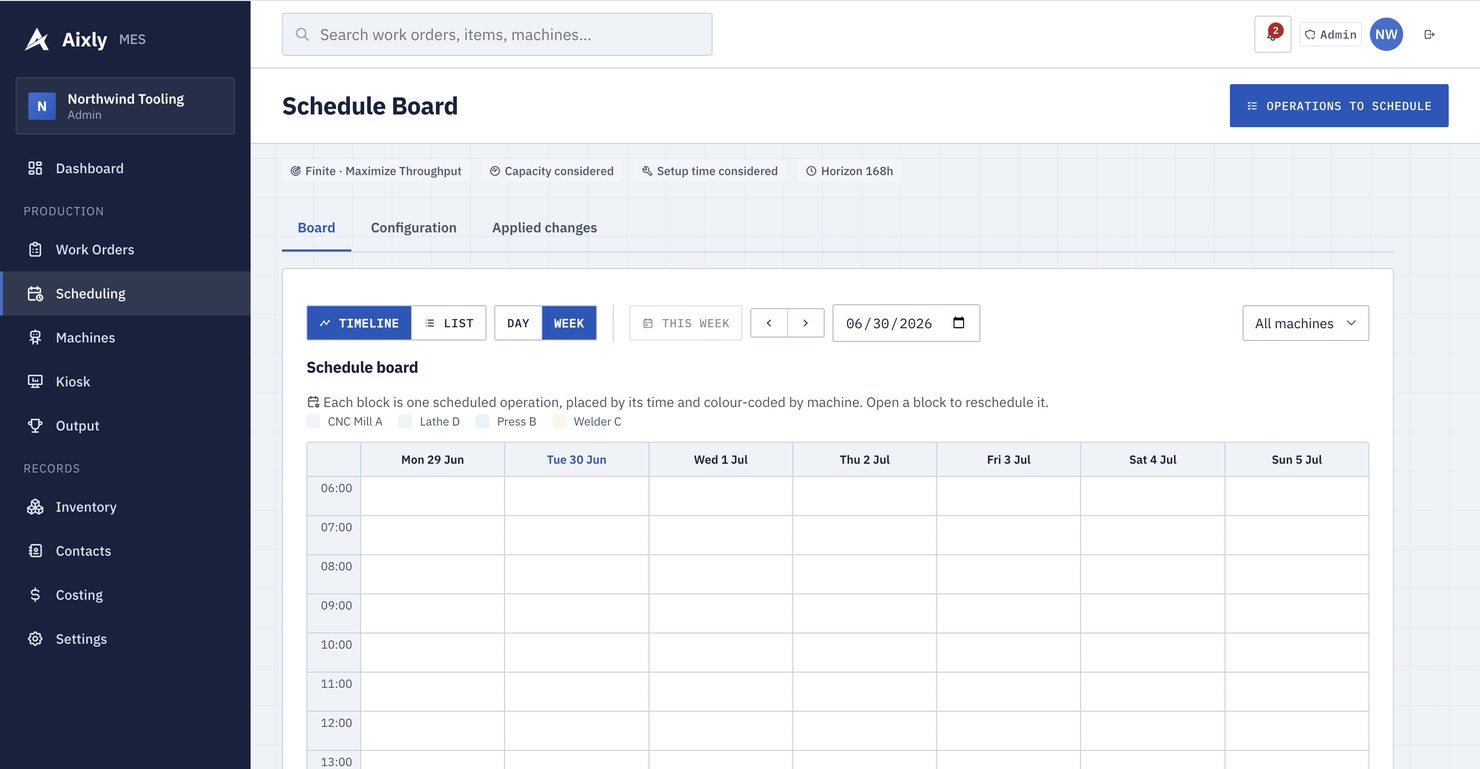
Task: Open Contacts in sidebar
Action: (x=125, y=551)
